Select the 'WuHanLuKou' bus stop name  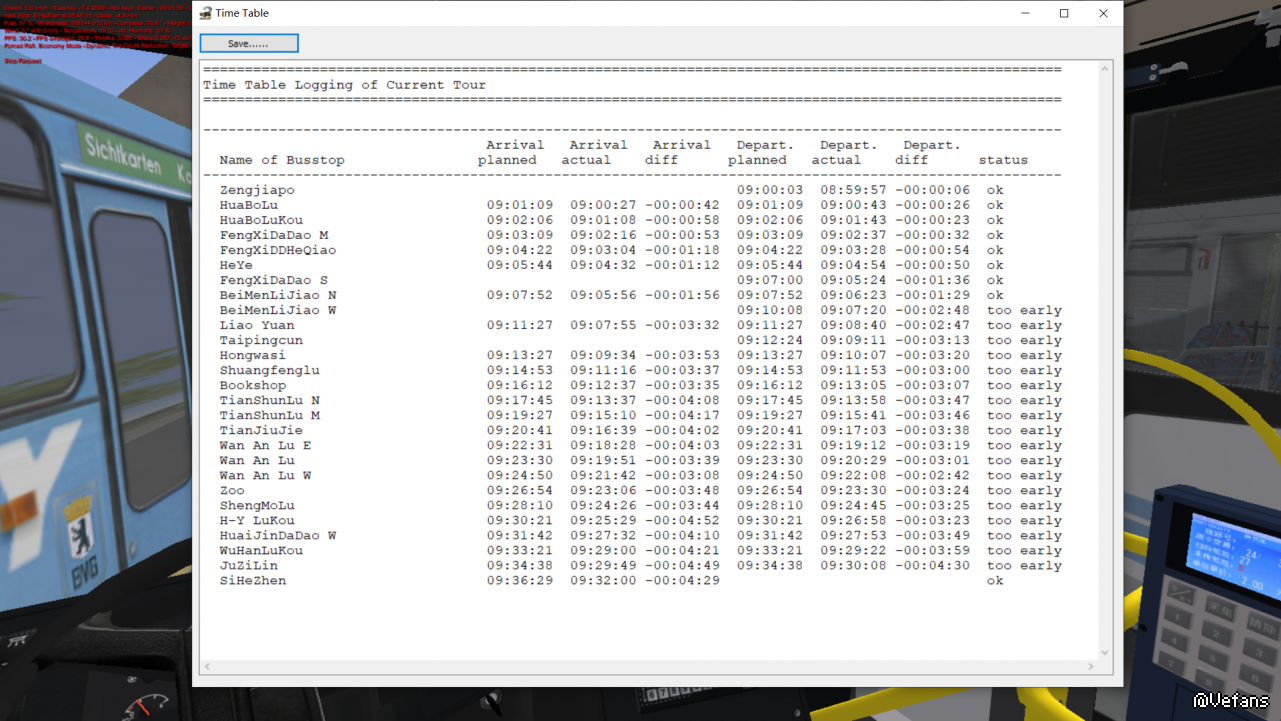pos(261,550)
